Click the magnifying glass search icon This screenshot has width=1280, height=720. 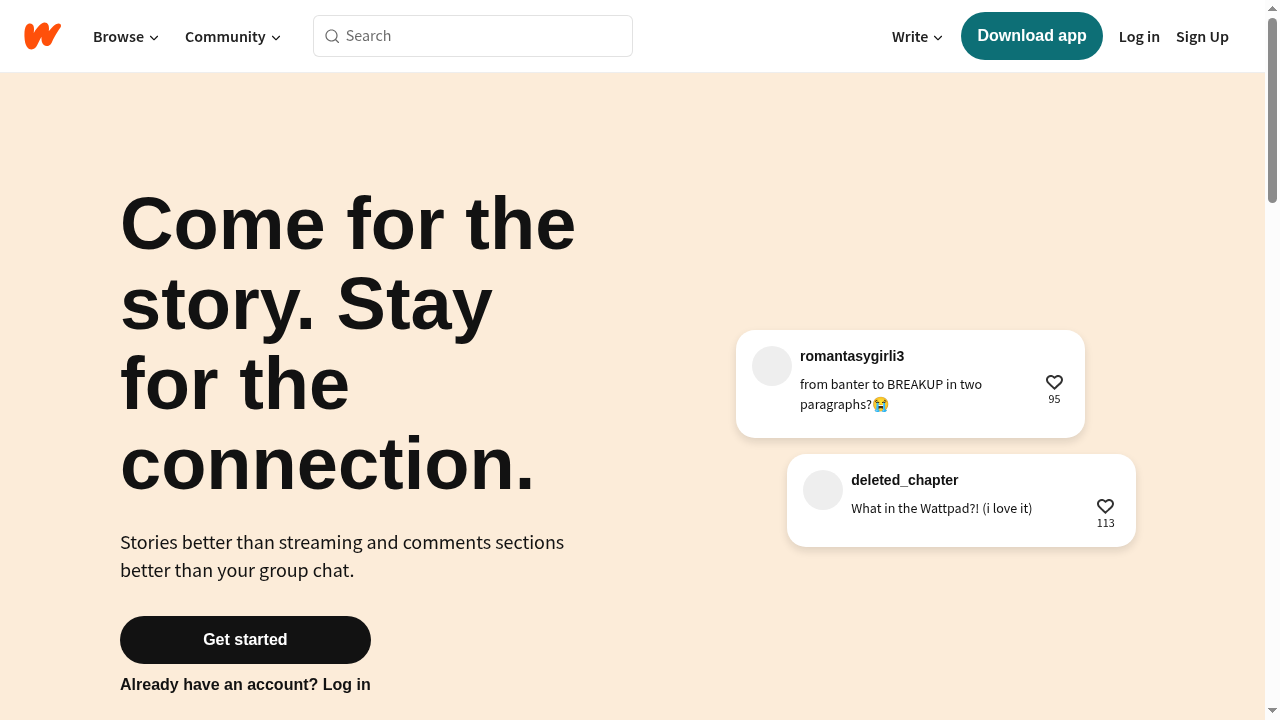pyautogui.click(x=332, y=36)
